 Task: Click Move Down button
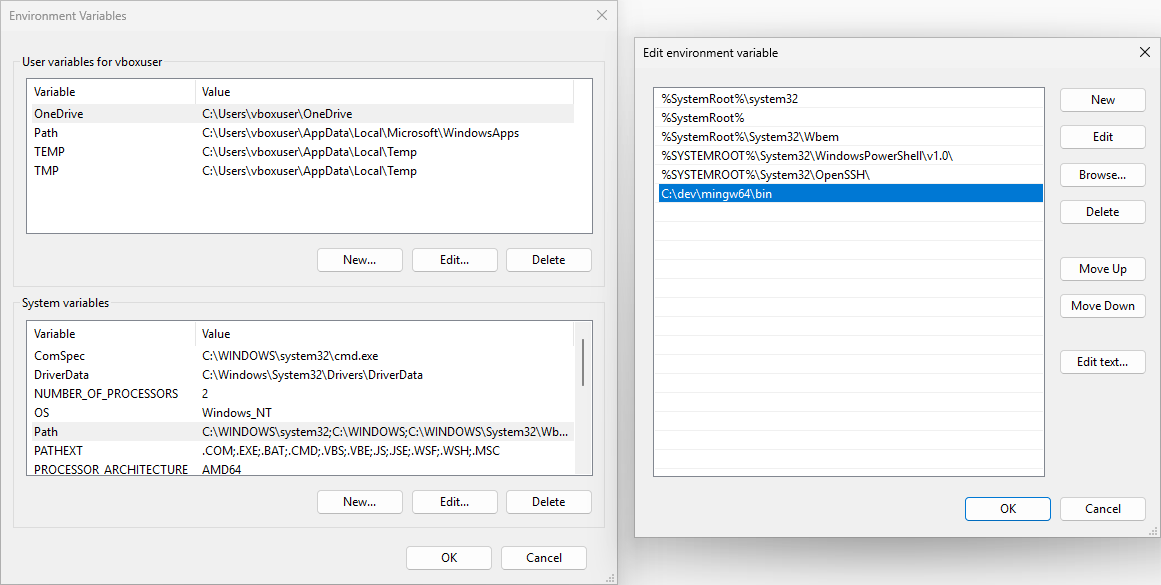point(1102,305)
